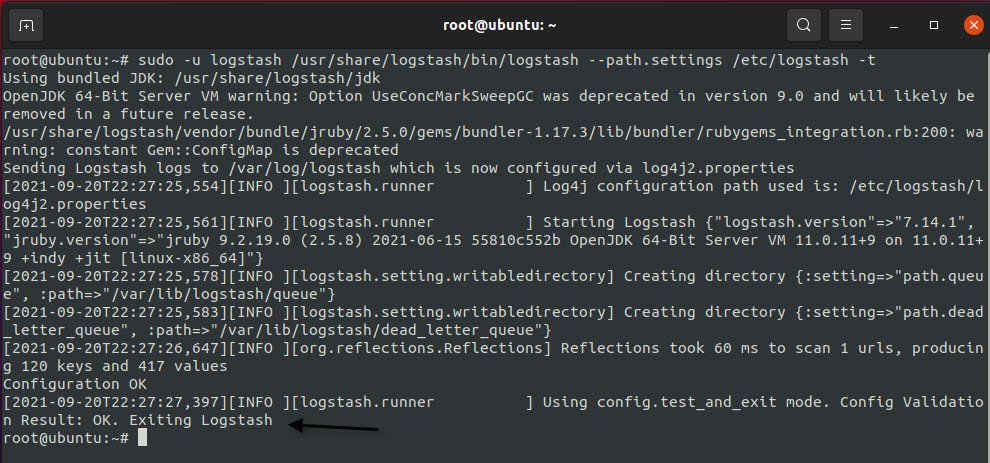Open the terminal search tool
Viewport: 990px width, 463px height.
(x=803, y=25)
